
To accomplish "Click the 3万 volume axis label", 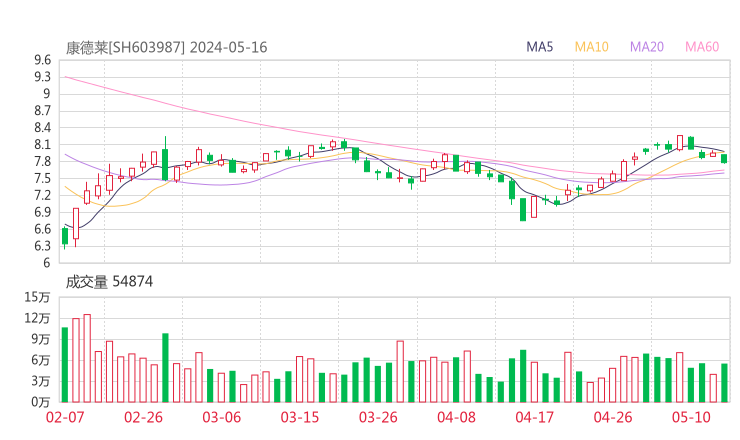I will click(x=41, y=381).
